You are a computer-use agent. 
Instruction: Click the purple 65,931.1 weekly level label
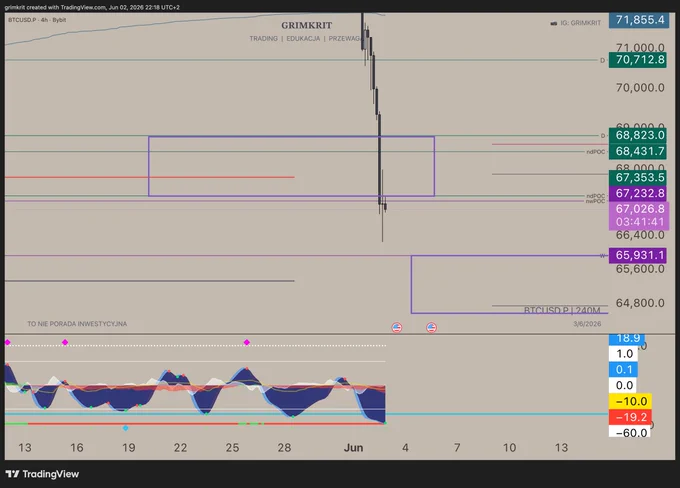click(639, 255)
